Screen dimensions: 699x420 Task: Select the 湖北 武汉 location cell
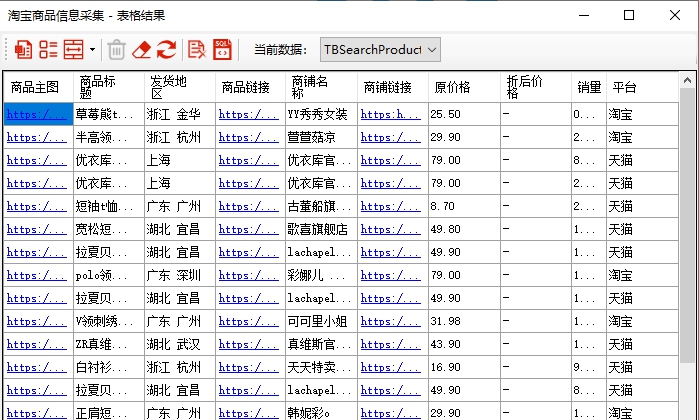pos(180,344)
